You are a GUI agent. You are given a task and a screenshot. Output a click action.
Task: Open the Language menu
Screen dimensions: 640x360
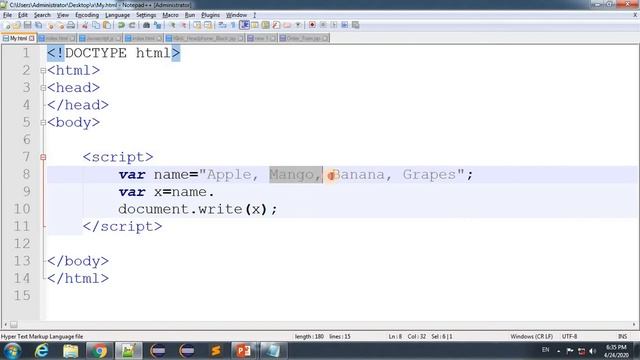click(x=118, y=15)
